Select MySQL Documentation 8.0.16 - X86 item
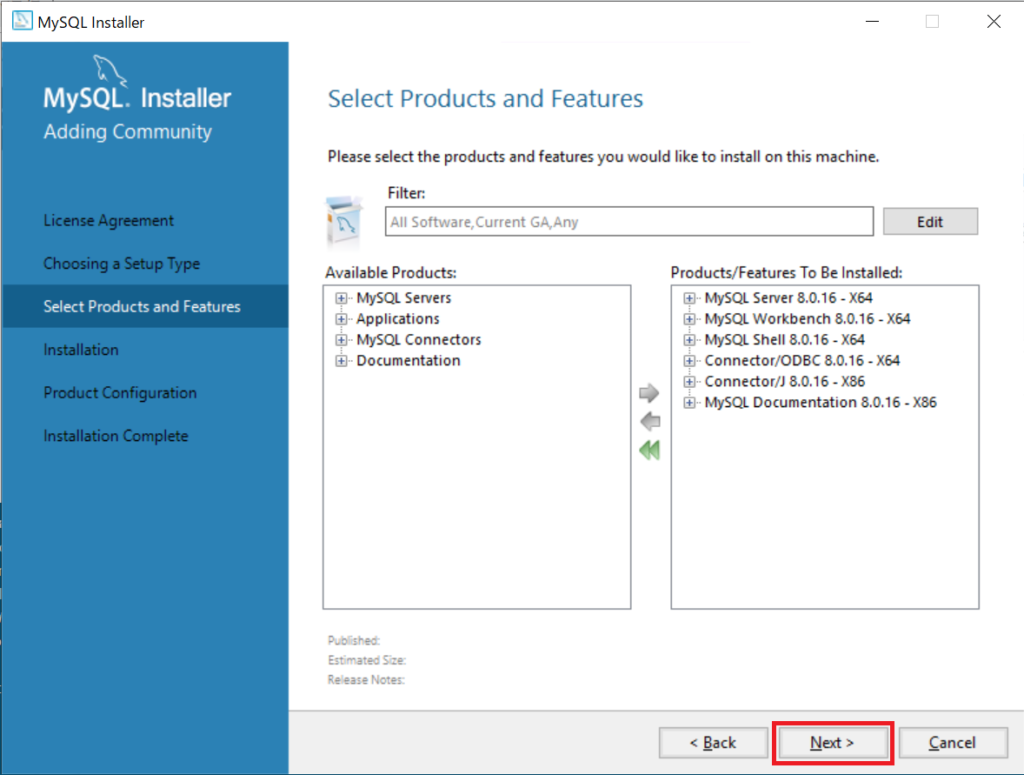 820,403
